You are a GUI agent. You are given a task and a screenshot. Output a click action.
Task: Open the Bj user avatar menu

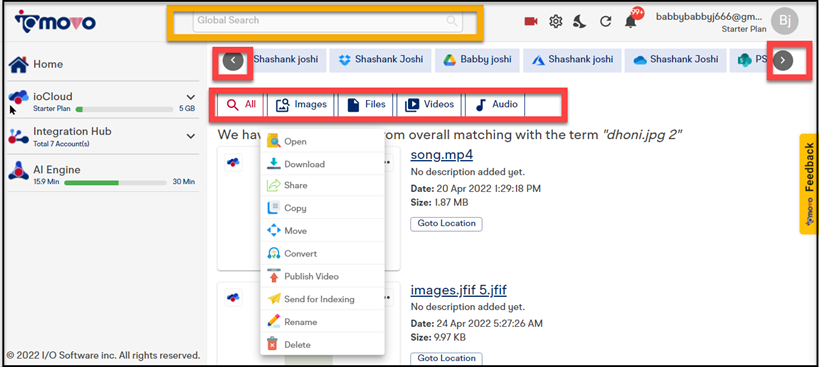[785, 21]
